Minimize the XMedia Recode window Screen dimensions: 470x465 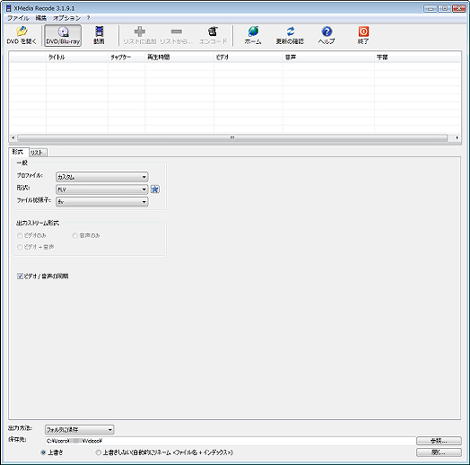coord(430,9)
